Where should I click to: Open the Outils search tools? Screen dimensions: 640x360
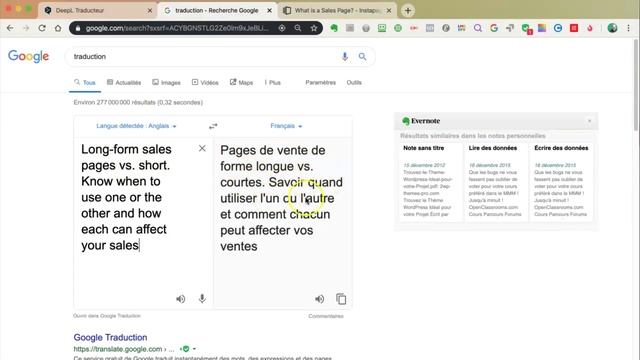click(354, 82)
